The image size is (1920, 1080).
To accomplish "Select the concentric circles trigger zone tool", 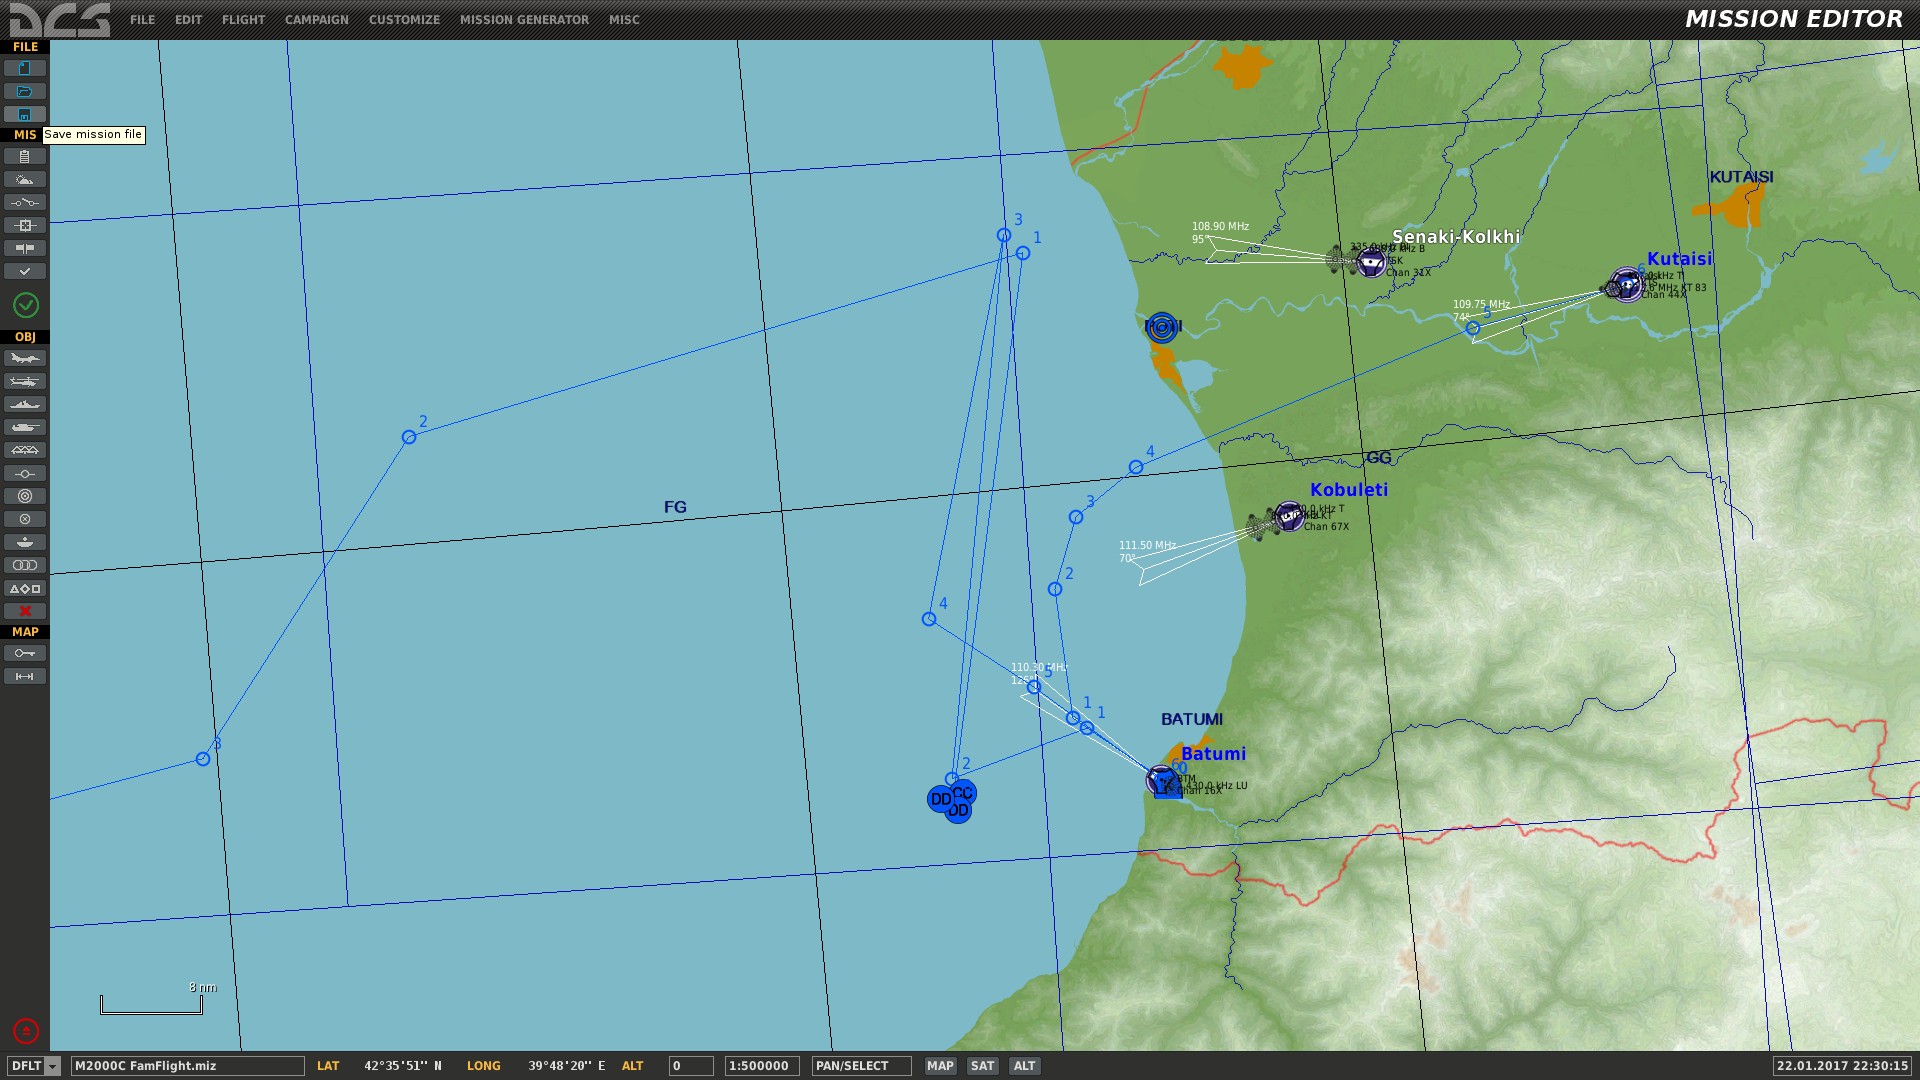I will (x=25, y=496).
